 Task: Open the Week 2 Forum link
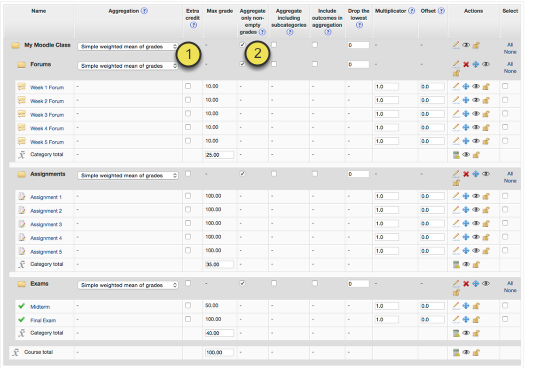click(x=47, y=101)
